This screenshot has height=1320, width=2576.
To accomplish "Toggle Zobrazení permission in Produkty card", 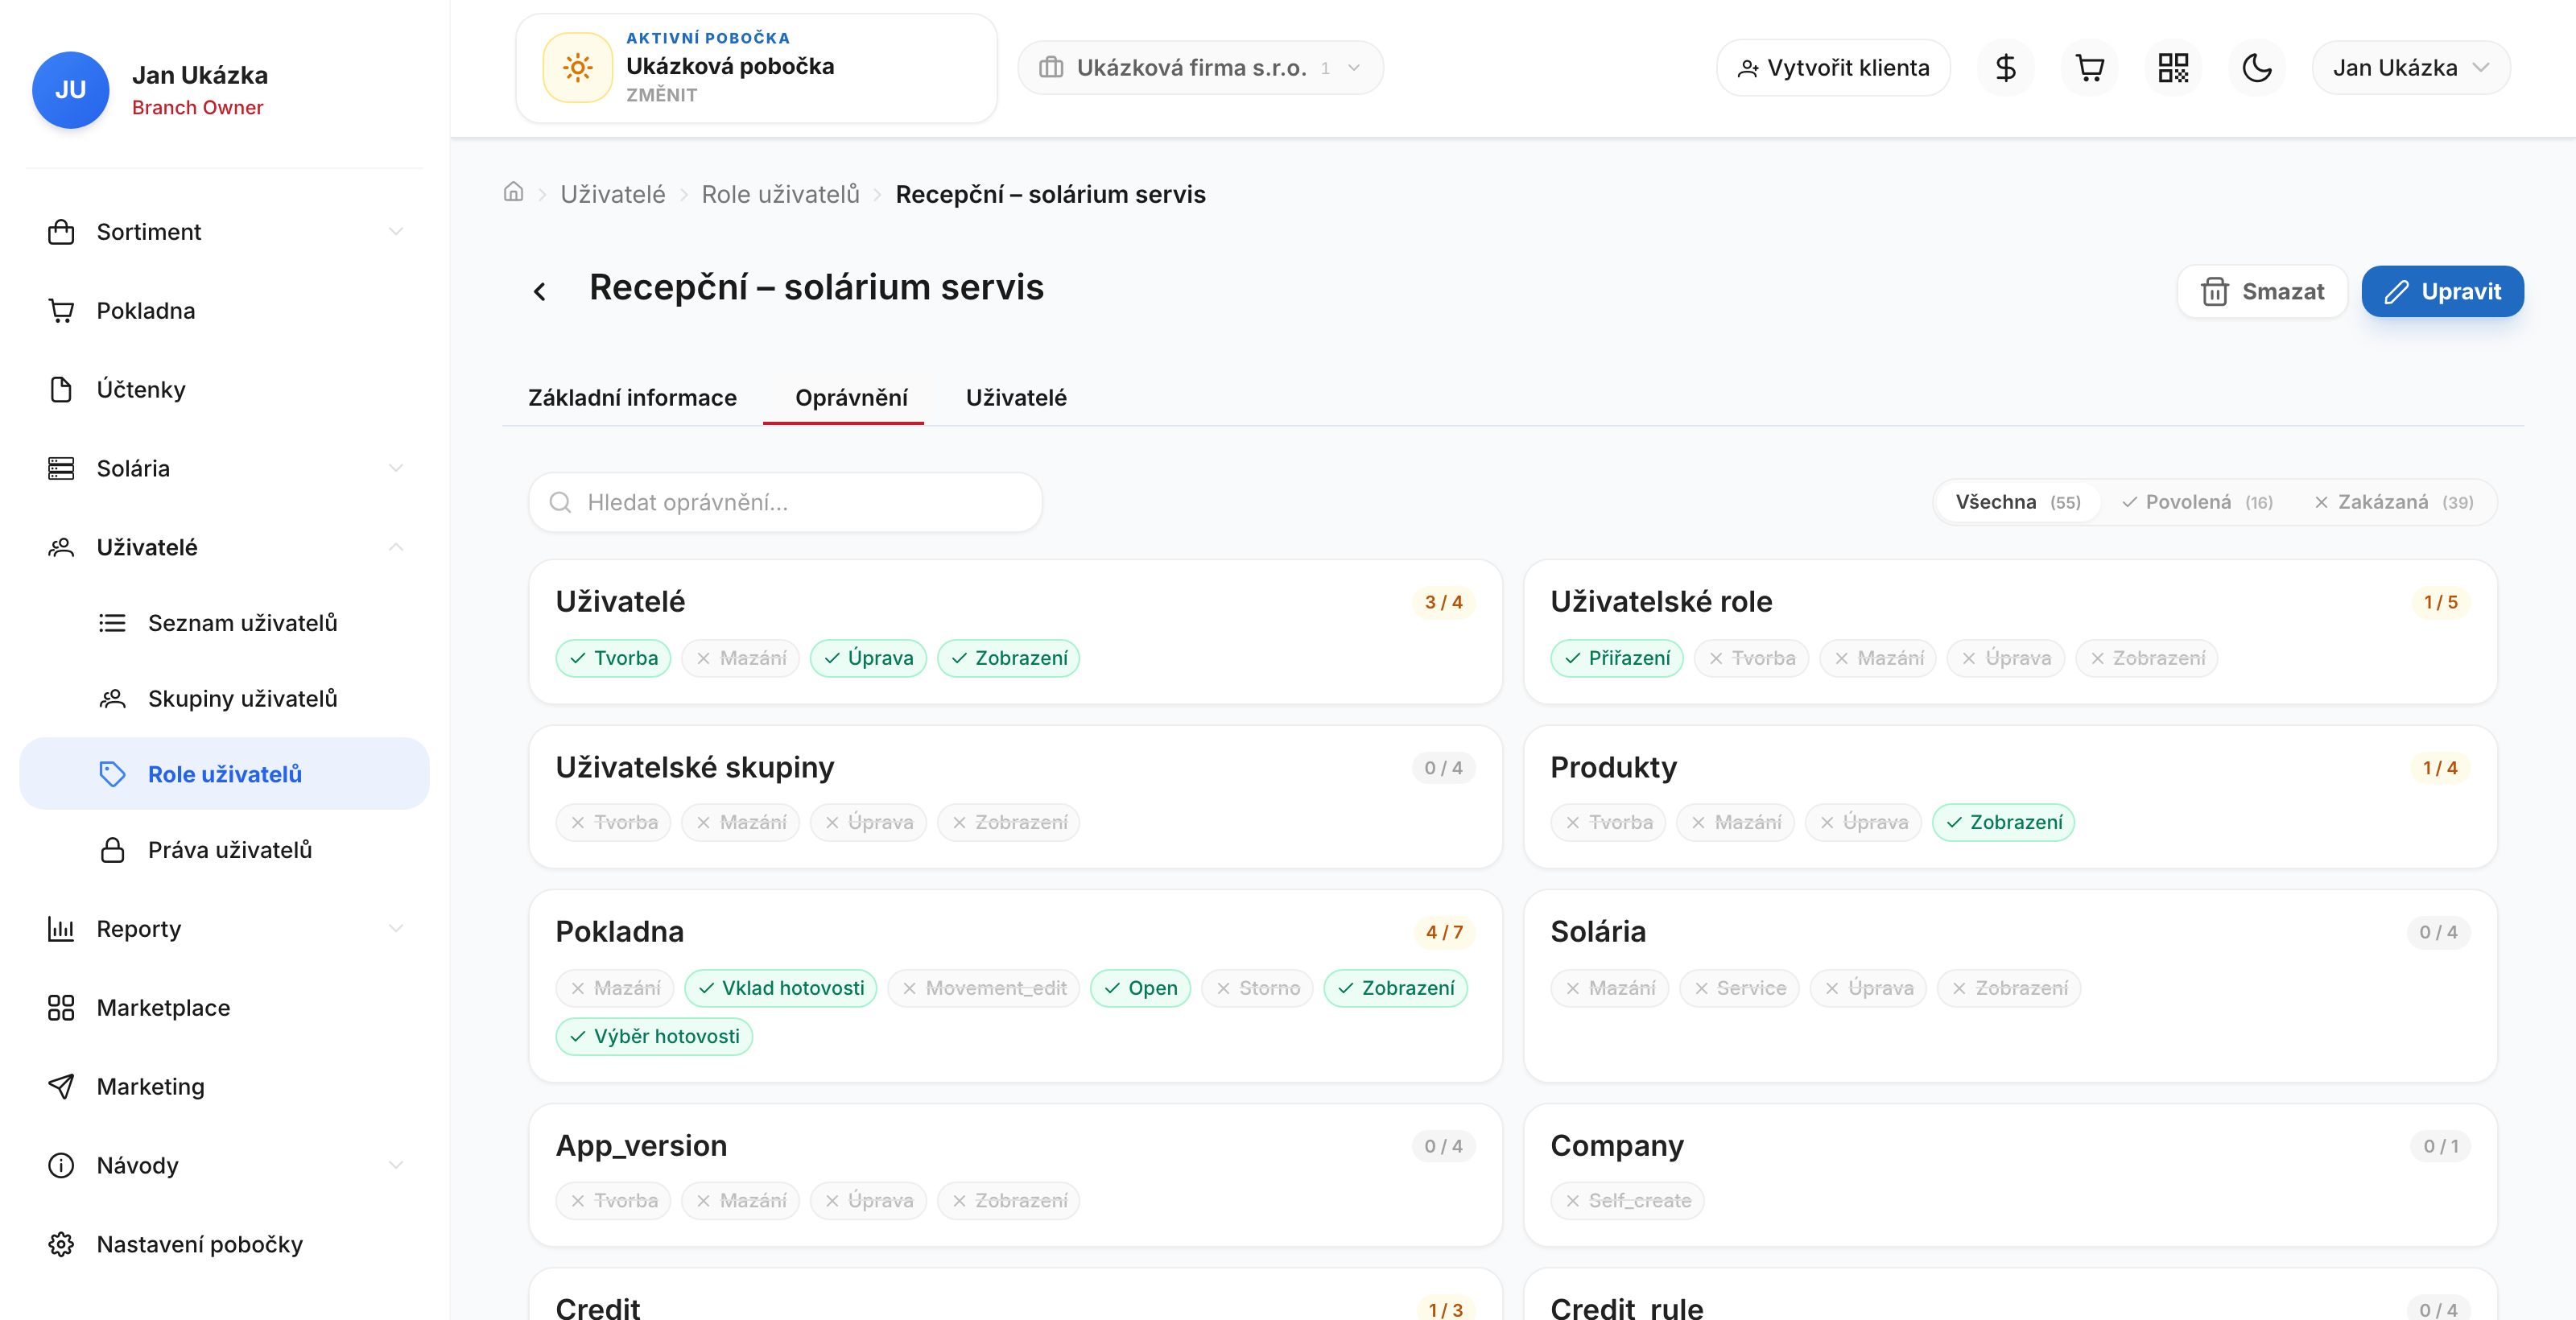I will pos(2003,822).
